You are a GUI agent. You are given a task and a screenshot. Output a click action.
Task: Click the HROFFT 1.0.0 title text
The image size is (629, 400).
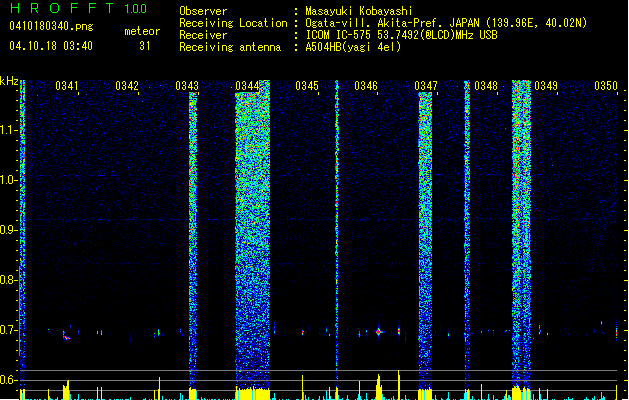click(78, 8)
